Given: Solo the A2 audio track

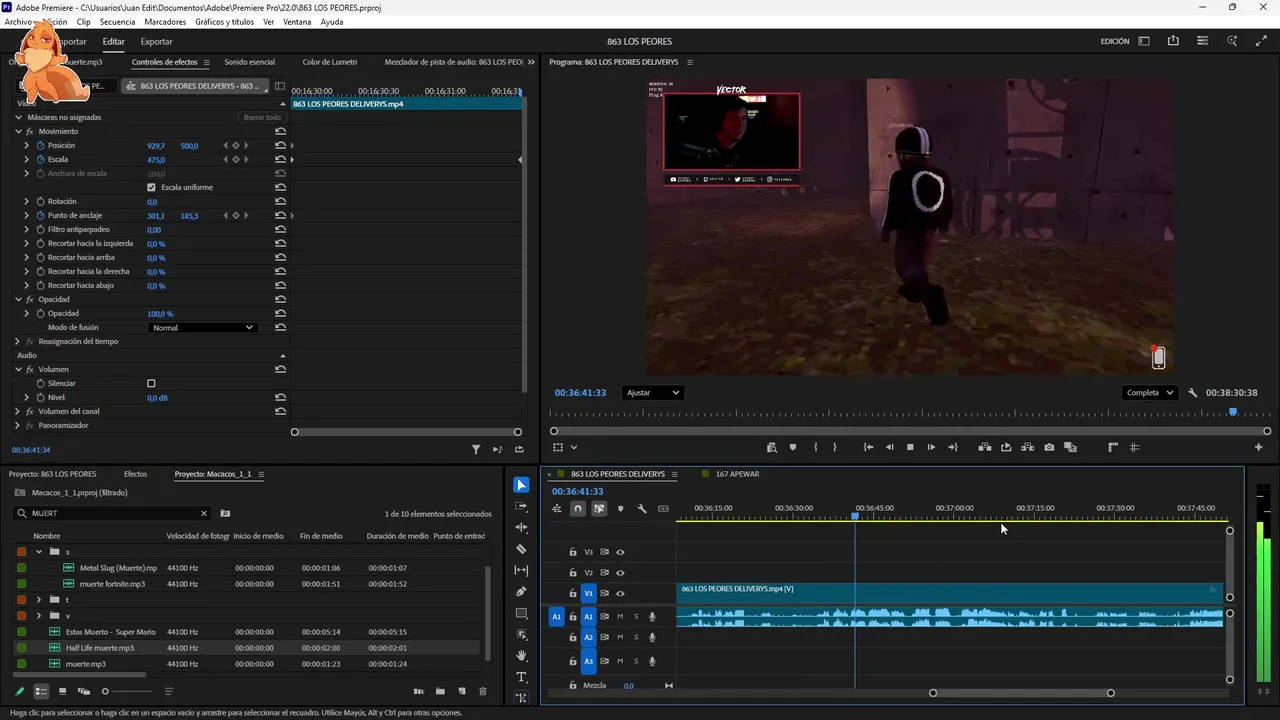Looking at the screenshot, I should (636, 638).
